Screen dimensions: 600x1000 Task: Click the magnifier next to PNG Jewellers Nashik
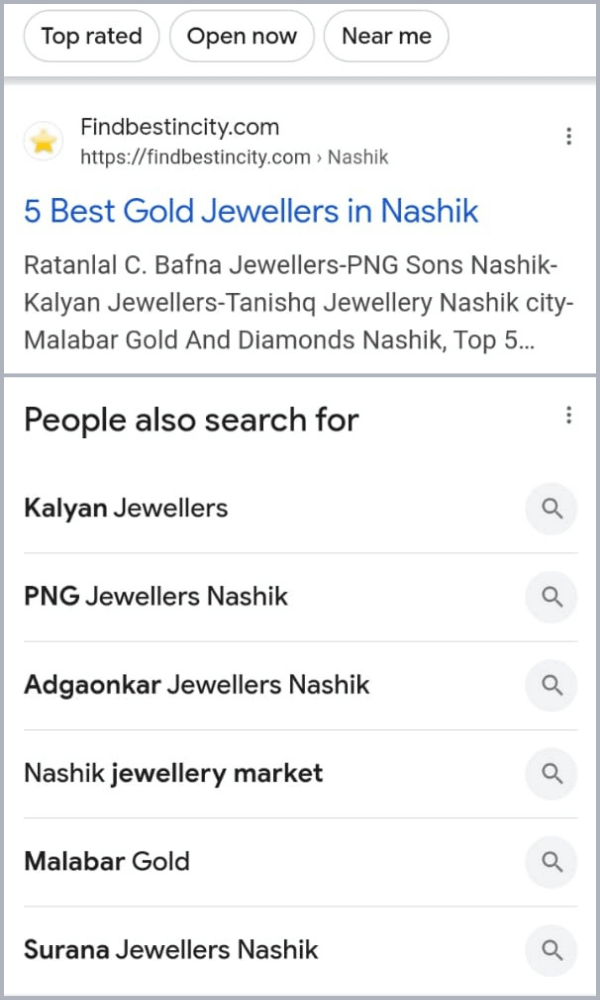pyautogui.click(x=551, y=597)
